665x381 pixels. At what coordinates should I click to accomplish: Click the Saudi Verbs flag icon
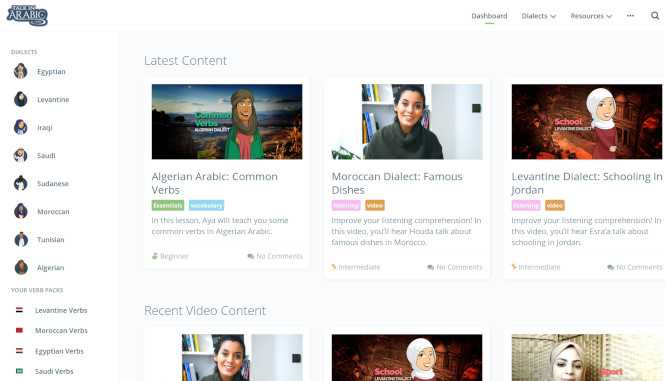20,371
